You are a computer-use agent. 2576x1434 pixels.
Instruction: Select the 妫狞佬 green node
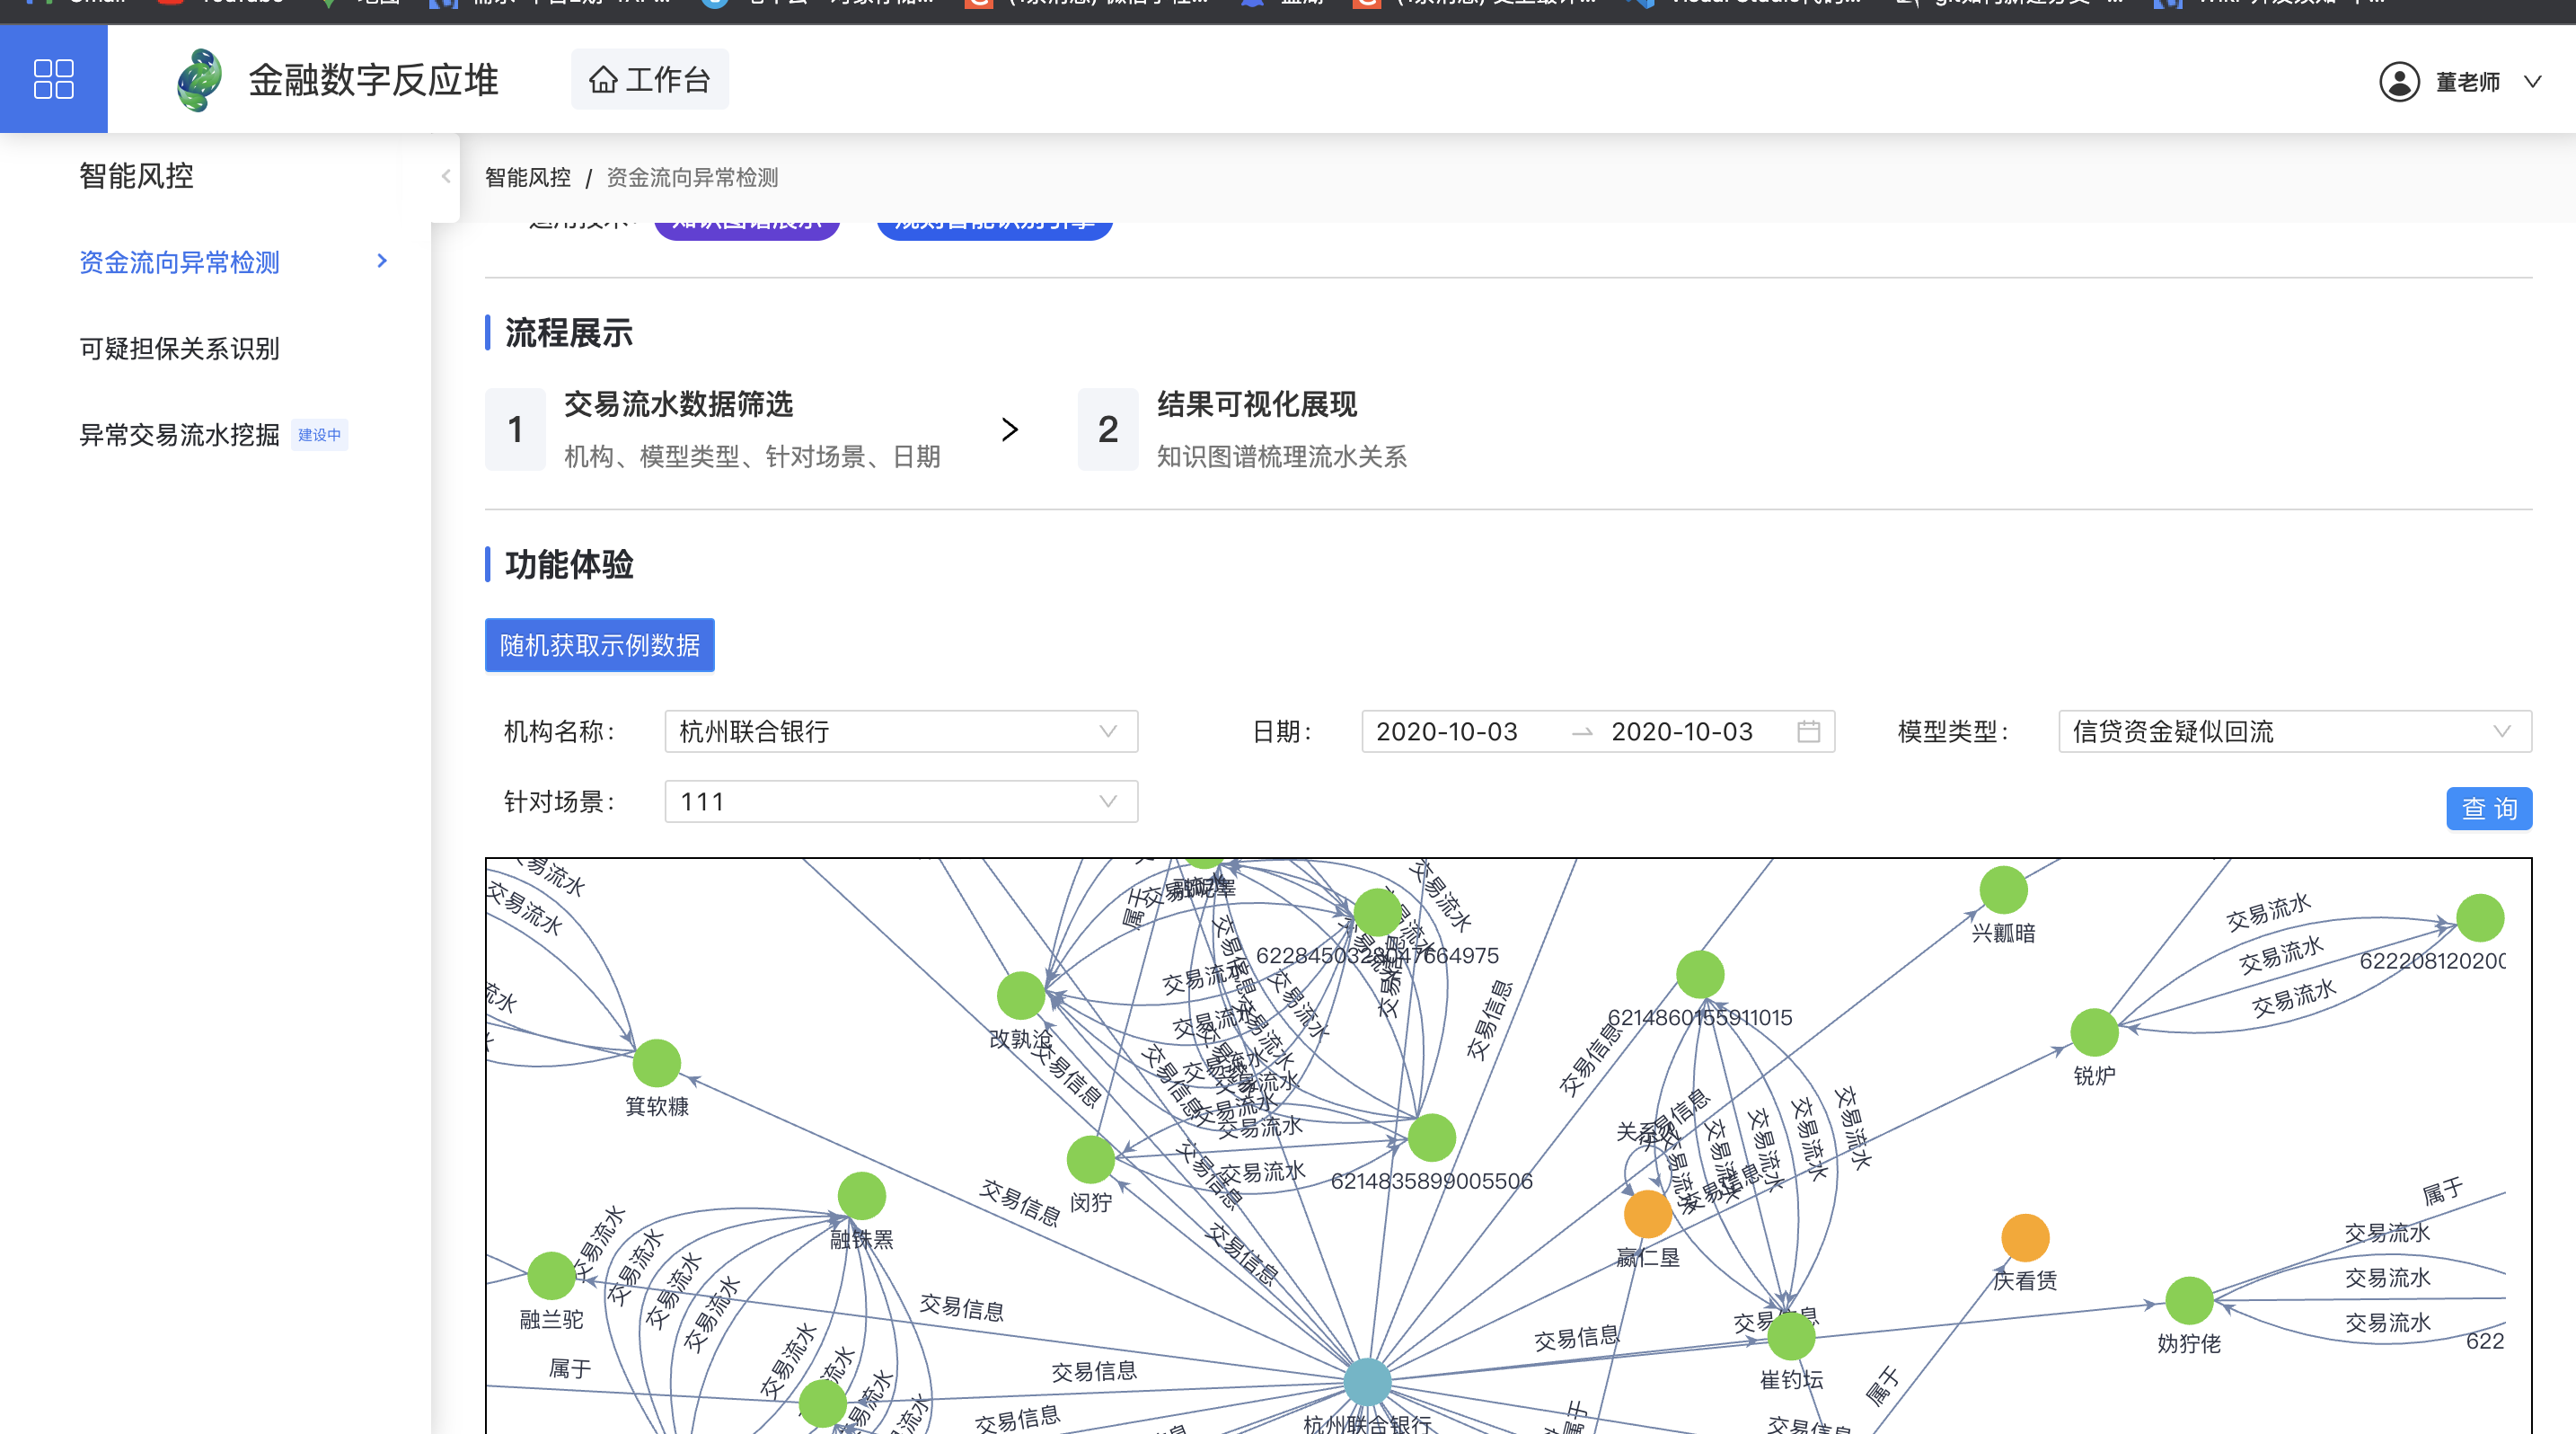tap(2189, 1300)
